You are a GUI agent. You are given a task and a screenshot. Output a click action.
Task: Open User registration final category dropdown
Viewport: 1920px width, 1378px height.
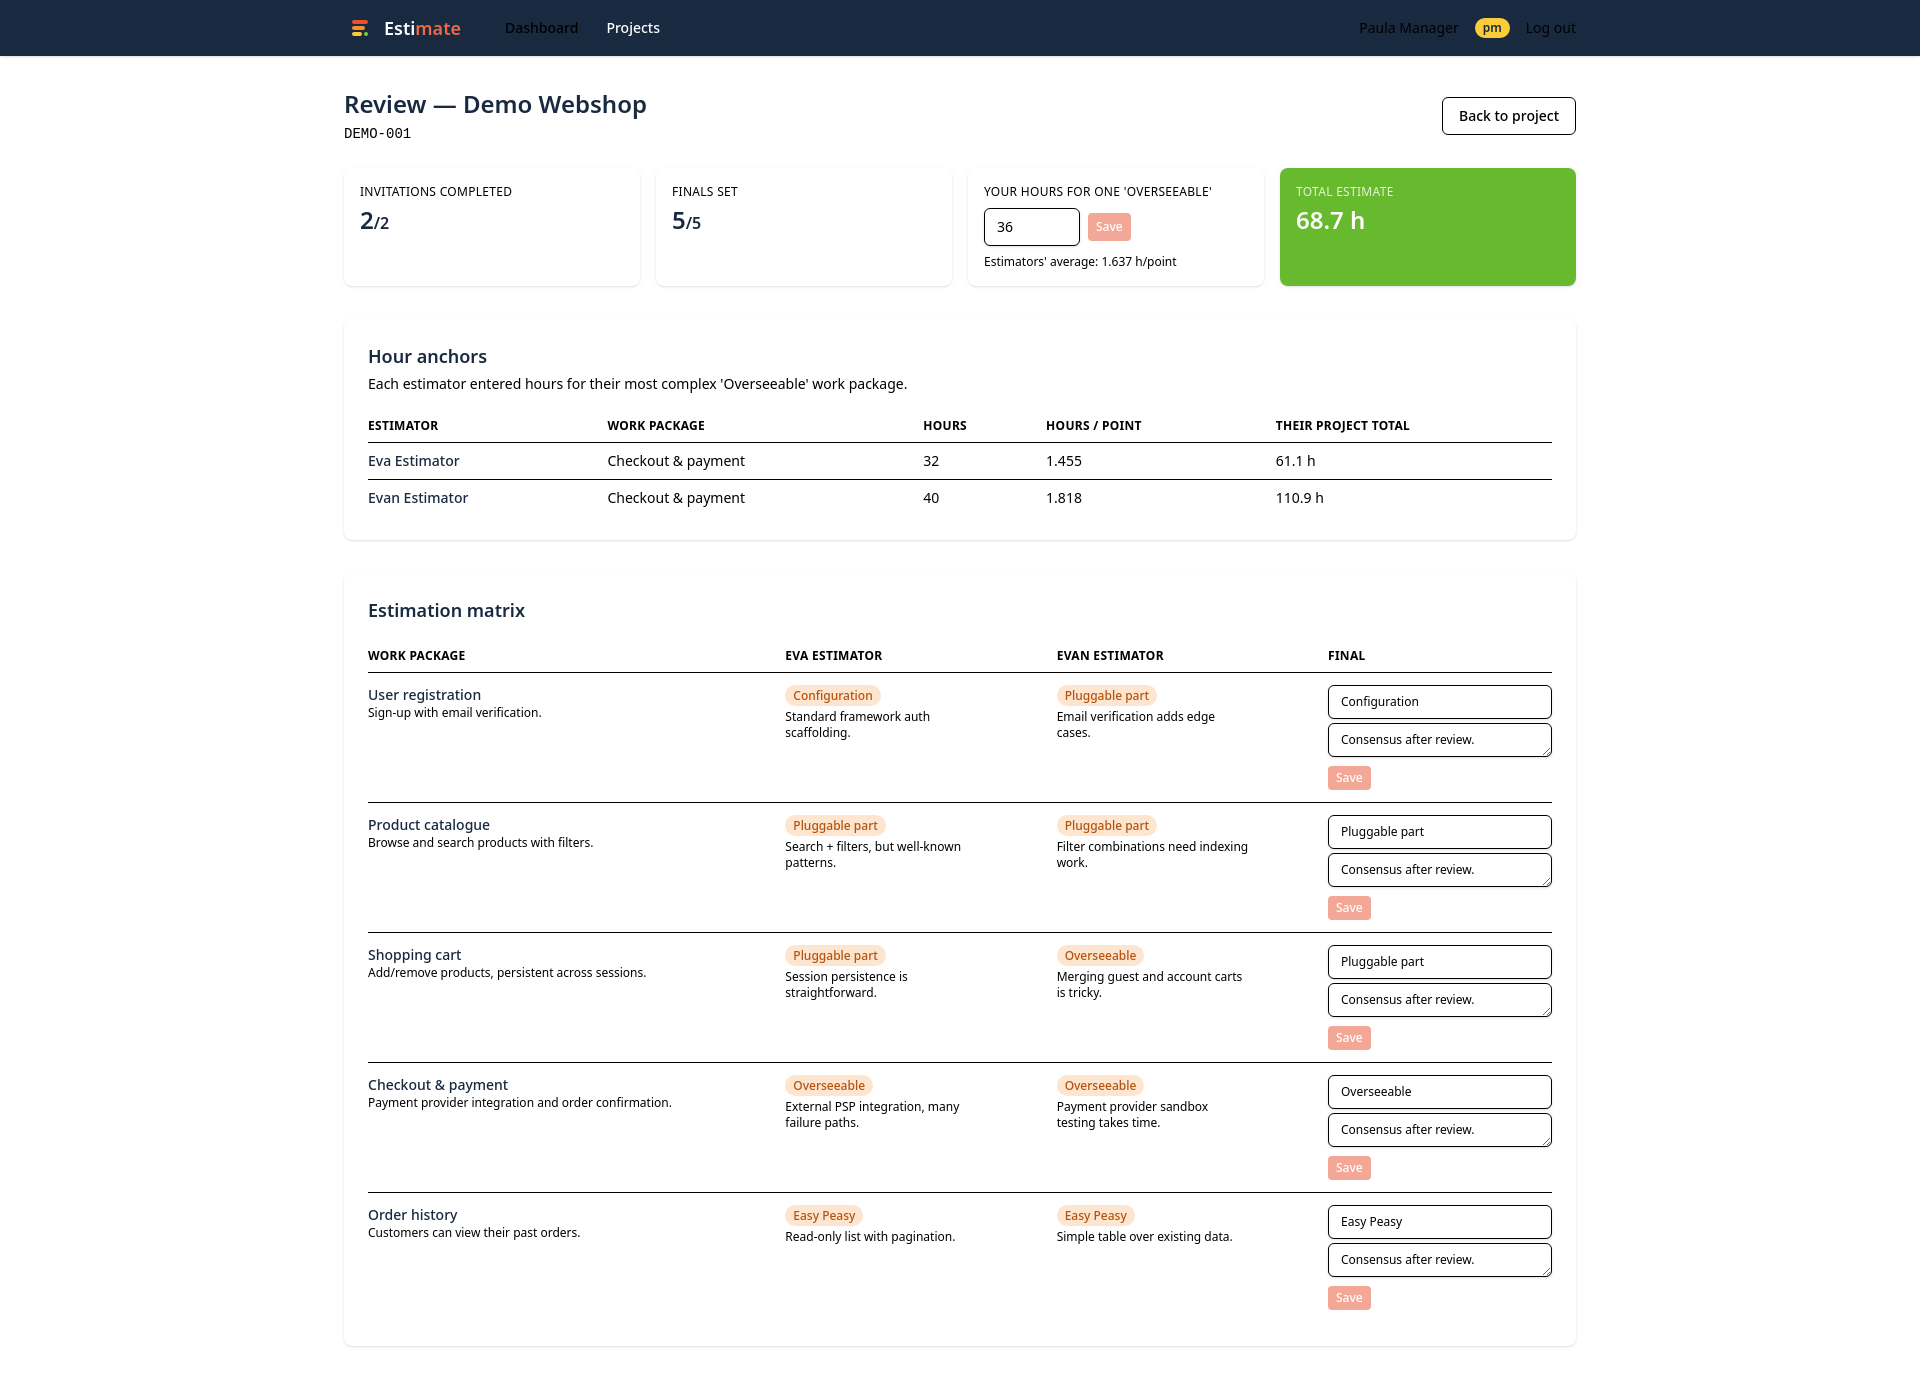(1439, 702)
